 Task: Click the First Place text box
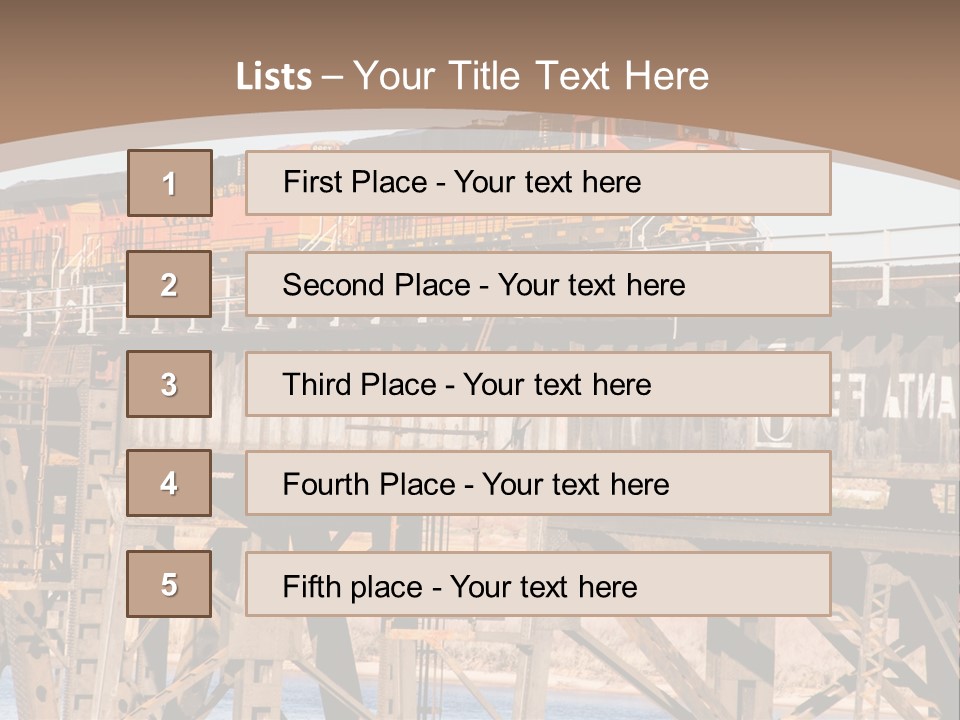(537, 183)
